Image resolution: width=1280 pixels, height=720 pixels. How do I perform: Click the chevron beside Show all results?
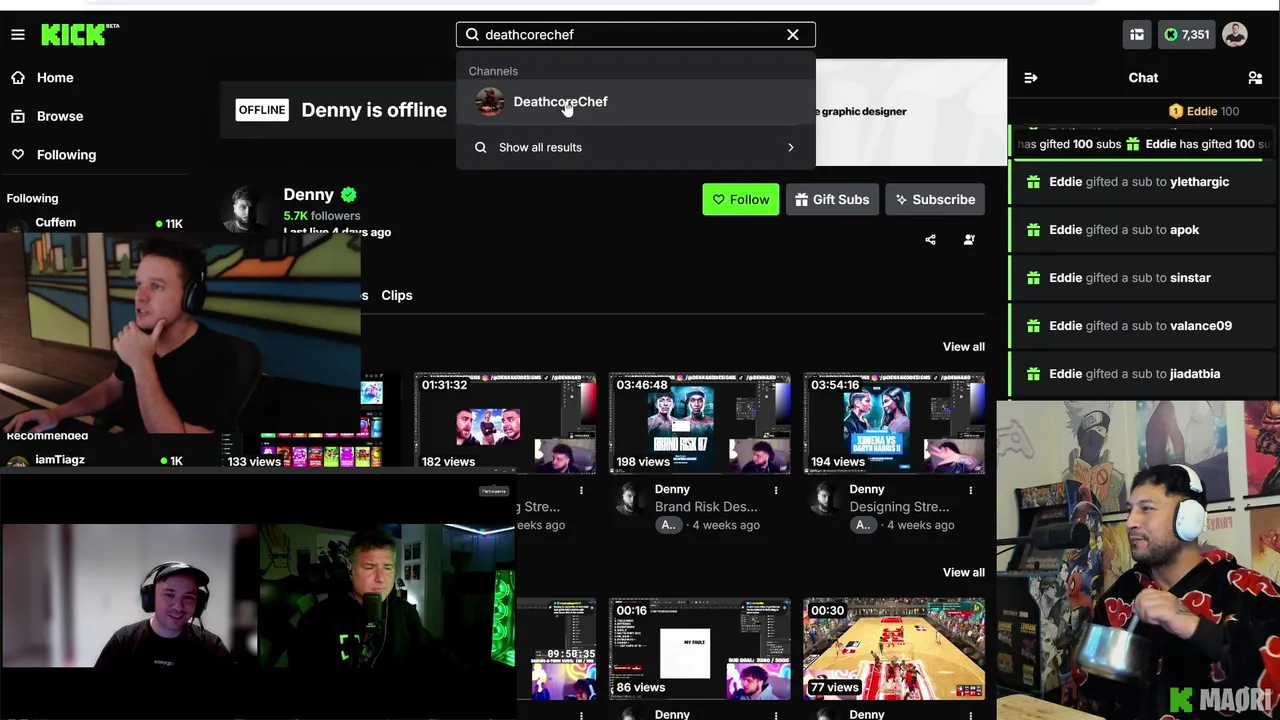[x=791, y=148]
